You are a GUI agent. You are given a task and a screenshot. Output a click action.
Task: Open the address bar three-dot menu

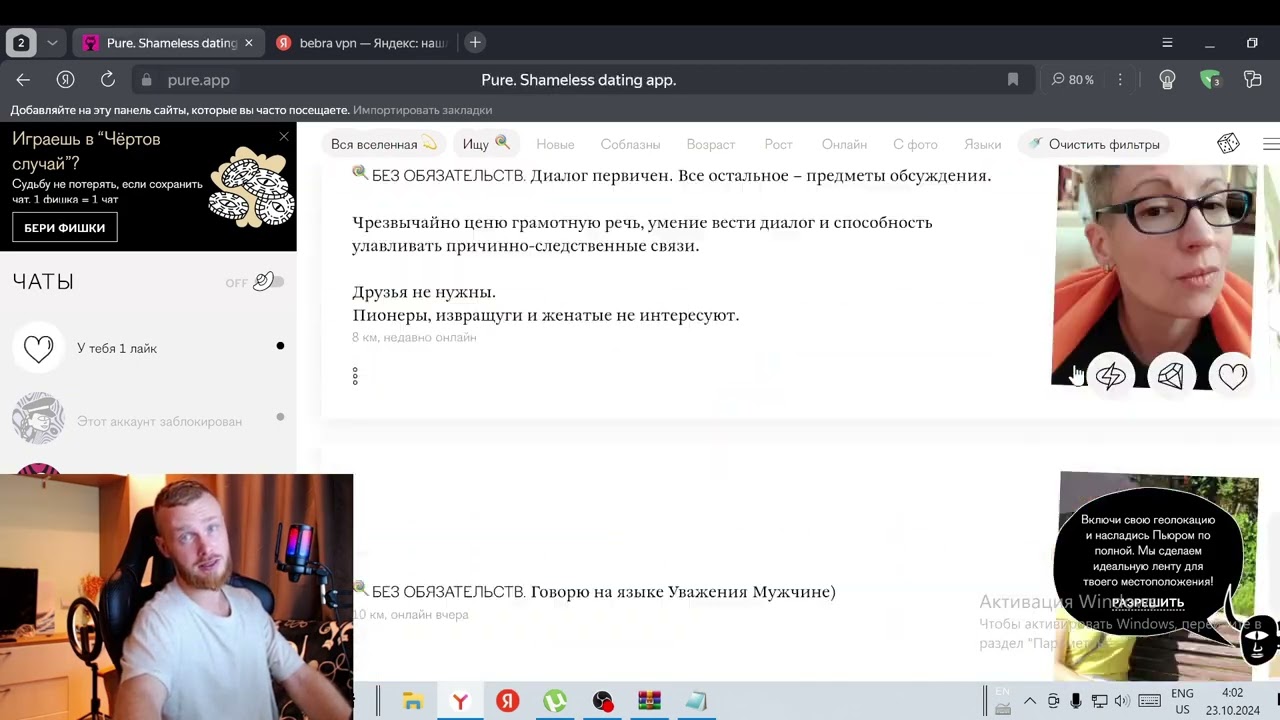point(1120,80)
